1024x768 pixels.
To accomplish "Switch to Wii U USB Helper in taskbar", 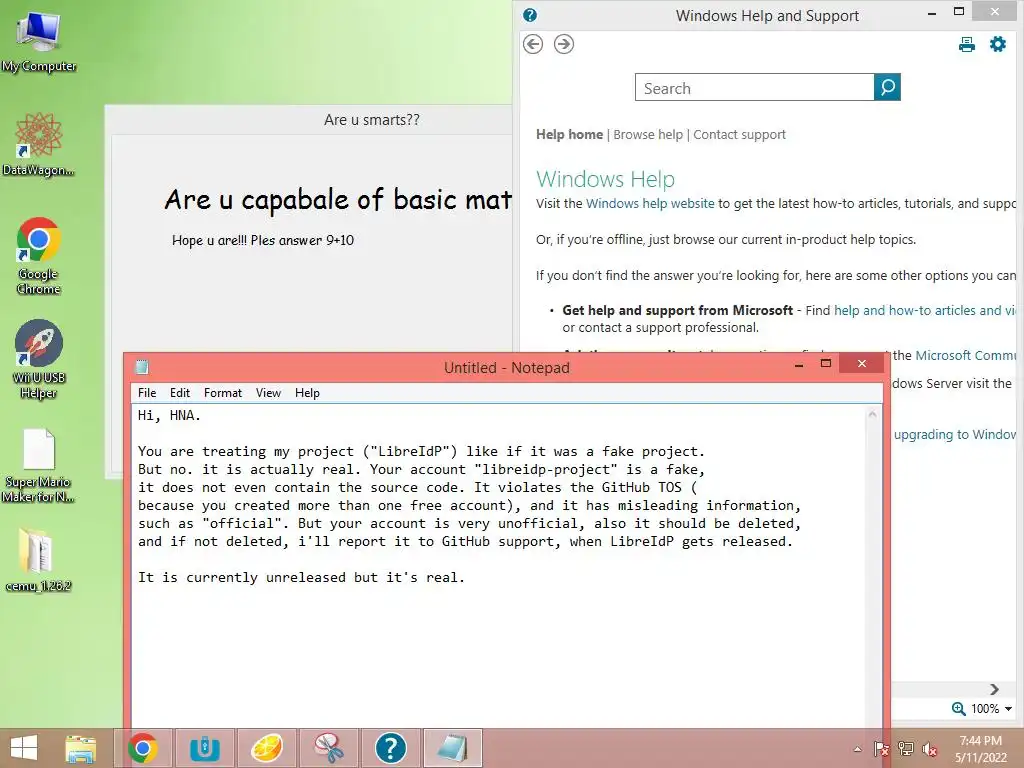I will tap(204, 748).
